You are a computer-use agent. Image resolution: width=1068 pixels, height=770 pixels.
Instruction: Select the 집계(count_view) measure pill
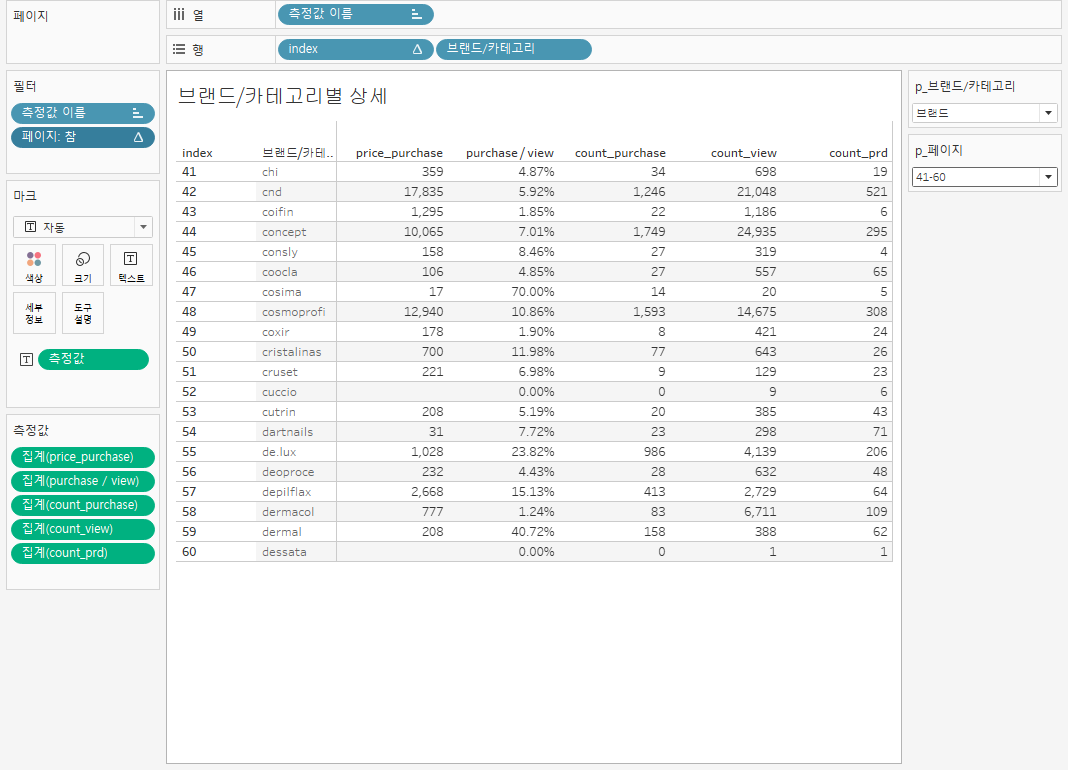(83, 529)
